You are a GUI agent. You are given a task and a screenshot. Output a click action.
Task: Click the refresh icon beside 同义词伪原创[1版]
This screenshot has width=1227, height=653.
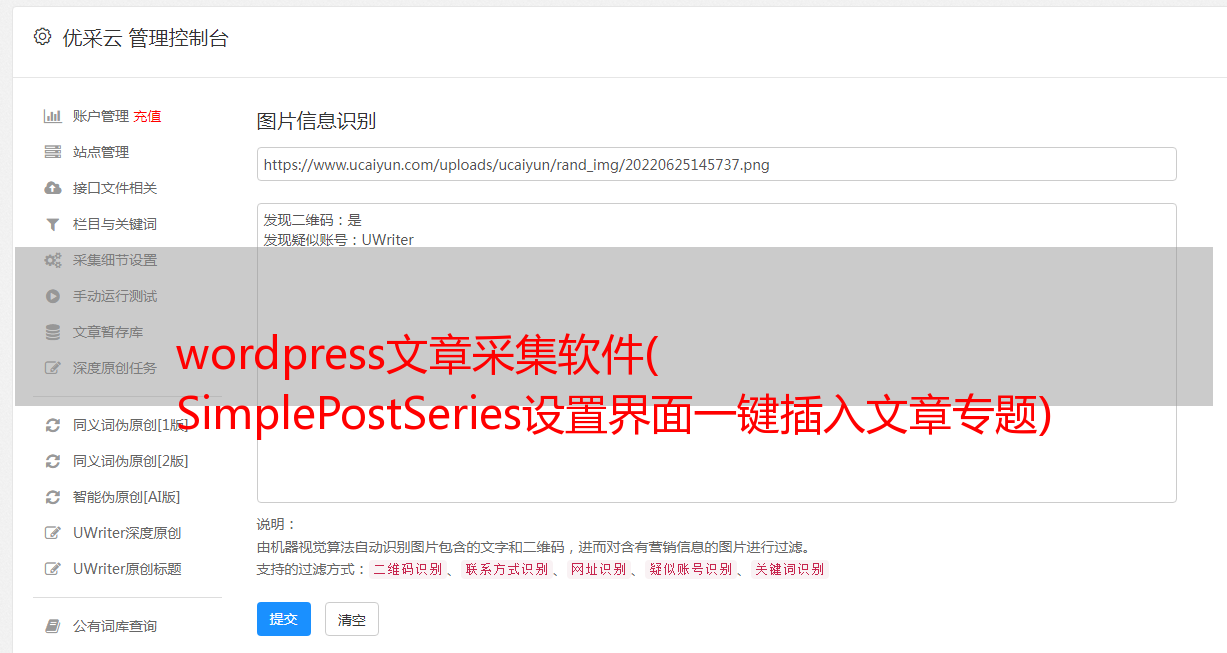click(x=53, y=425)
